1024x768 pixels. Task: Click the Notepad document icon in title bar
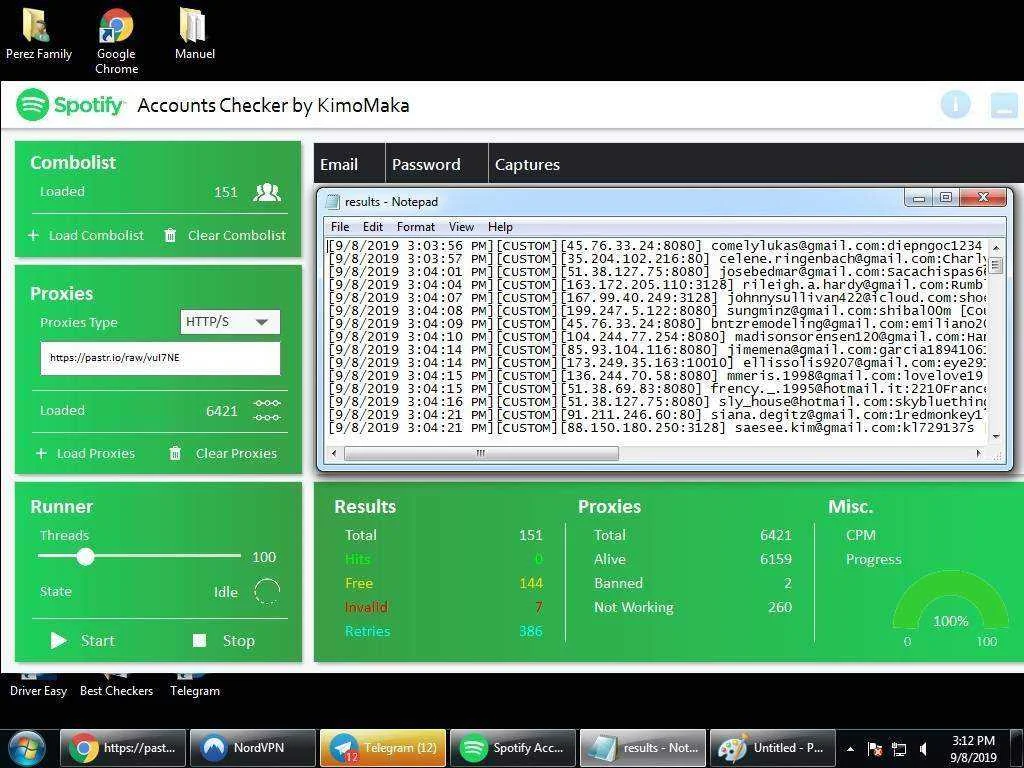point(332,202)
